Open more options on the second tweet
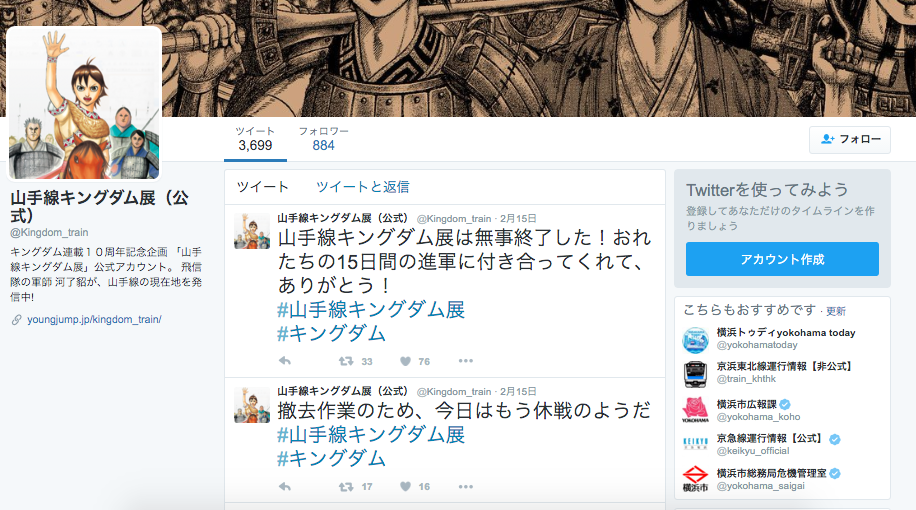This screenshot has width=916, height=510. pyautogui.click(x=466, y=487)
